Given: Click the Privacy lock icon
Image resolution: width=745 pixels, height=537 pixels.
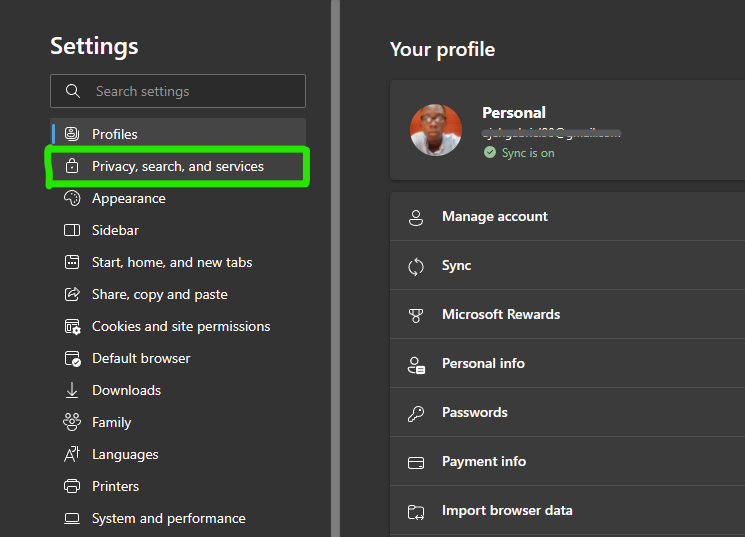Looking at the screenshot, I should pos(72,166).
